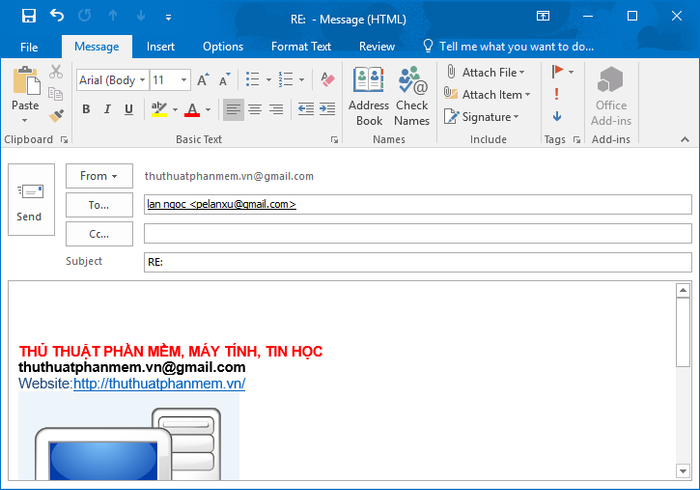Screen dimensions: 700x490
Task: Click the Tell me what you want to do box
Action: coord(508,47)
